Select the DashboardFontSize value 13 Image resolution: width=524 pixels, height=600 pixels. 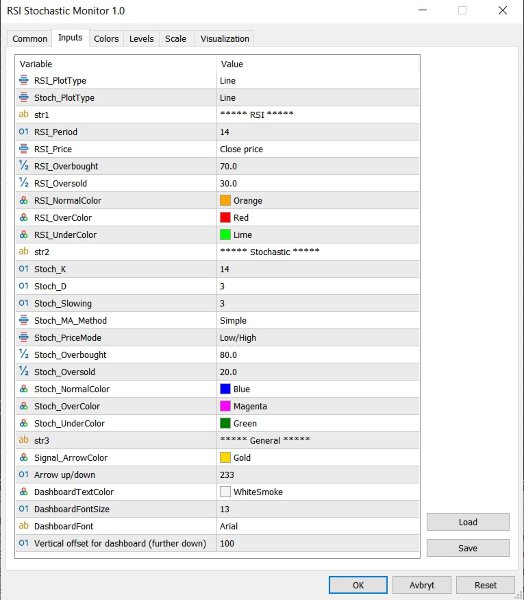pyautogui.click(x=318, y=509)
